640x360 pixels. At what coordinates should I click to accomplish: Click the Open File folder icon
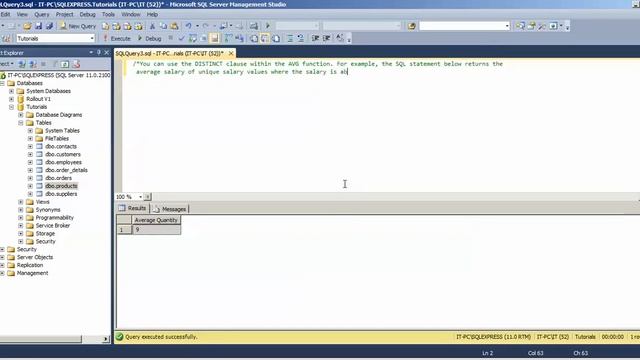(x=27, y=26)
